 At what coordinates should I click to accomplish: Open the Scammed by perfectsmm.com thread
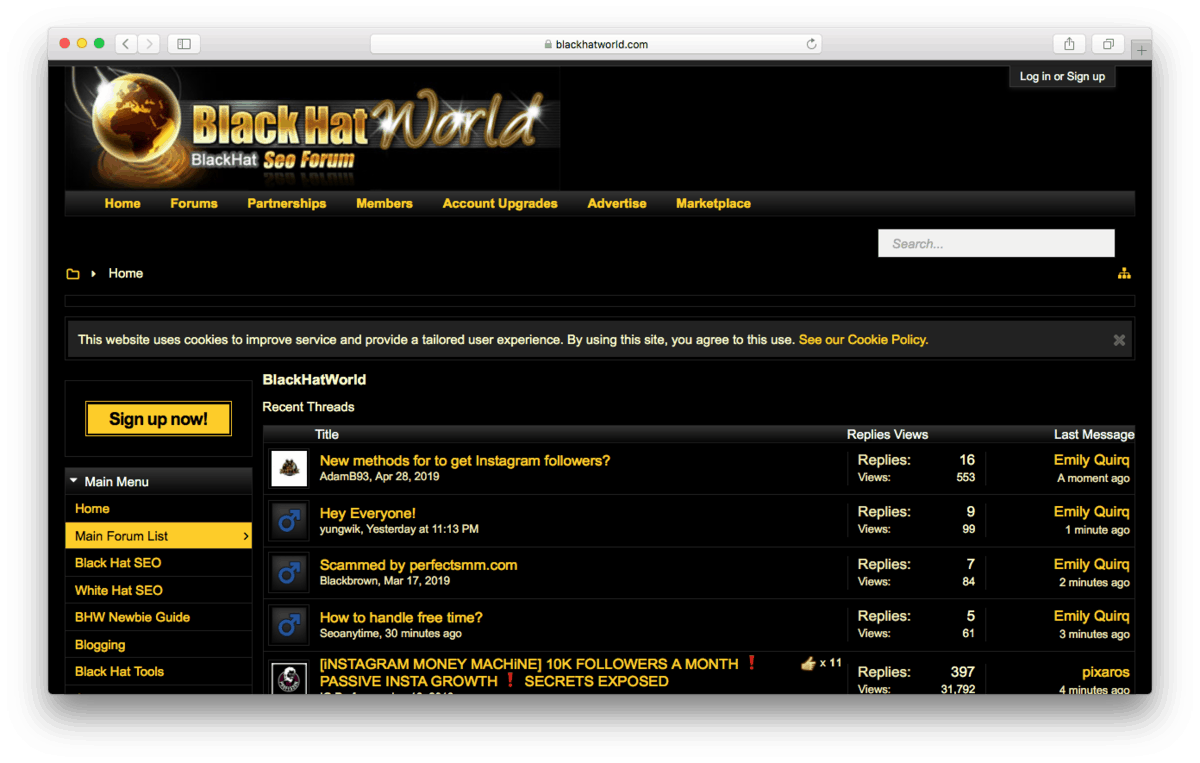(417, 564)
